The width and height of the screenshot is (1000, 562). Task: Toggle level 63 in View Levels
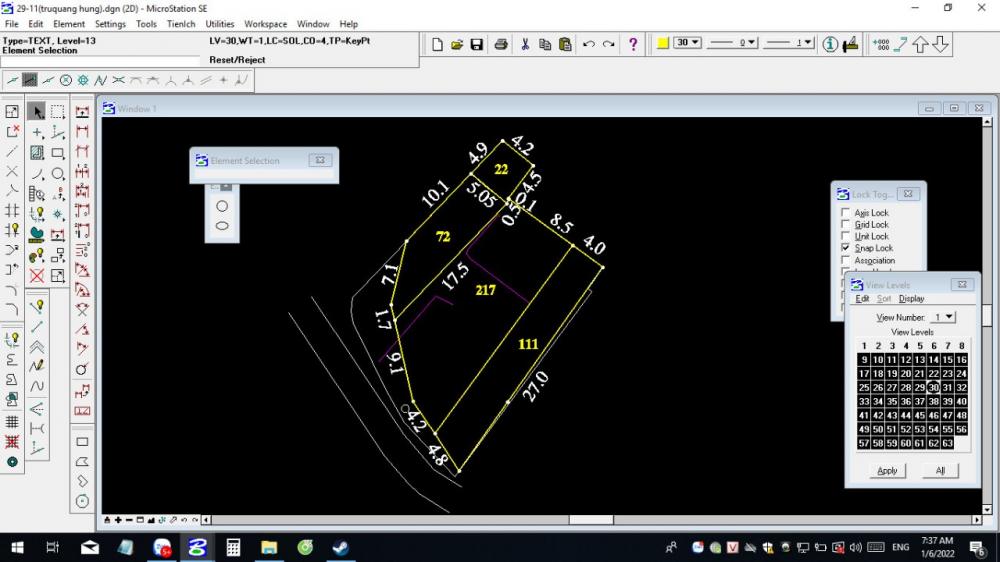coord(947,443)
